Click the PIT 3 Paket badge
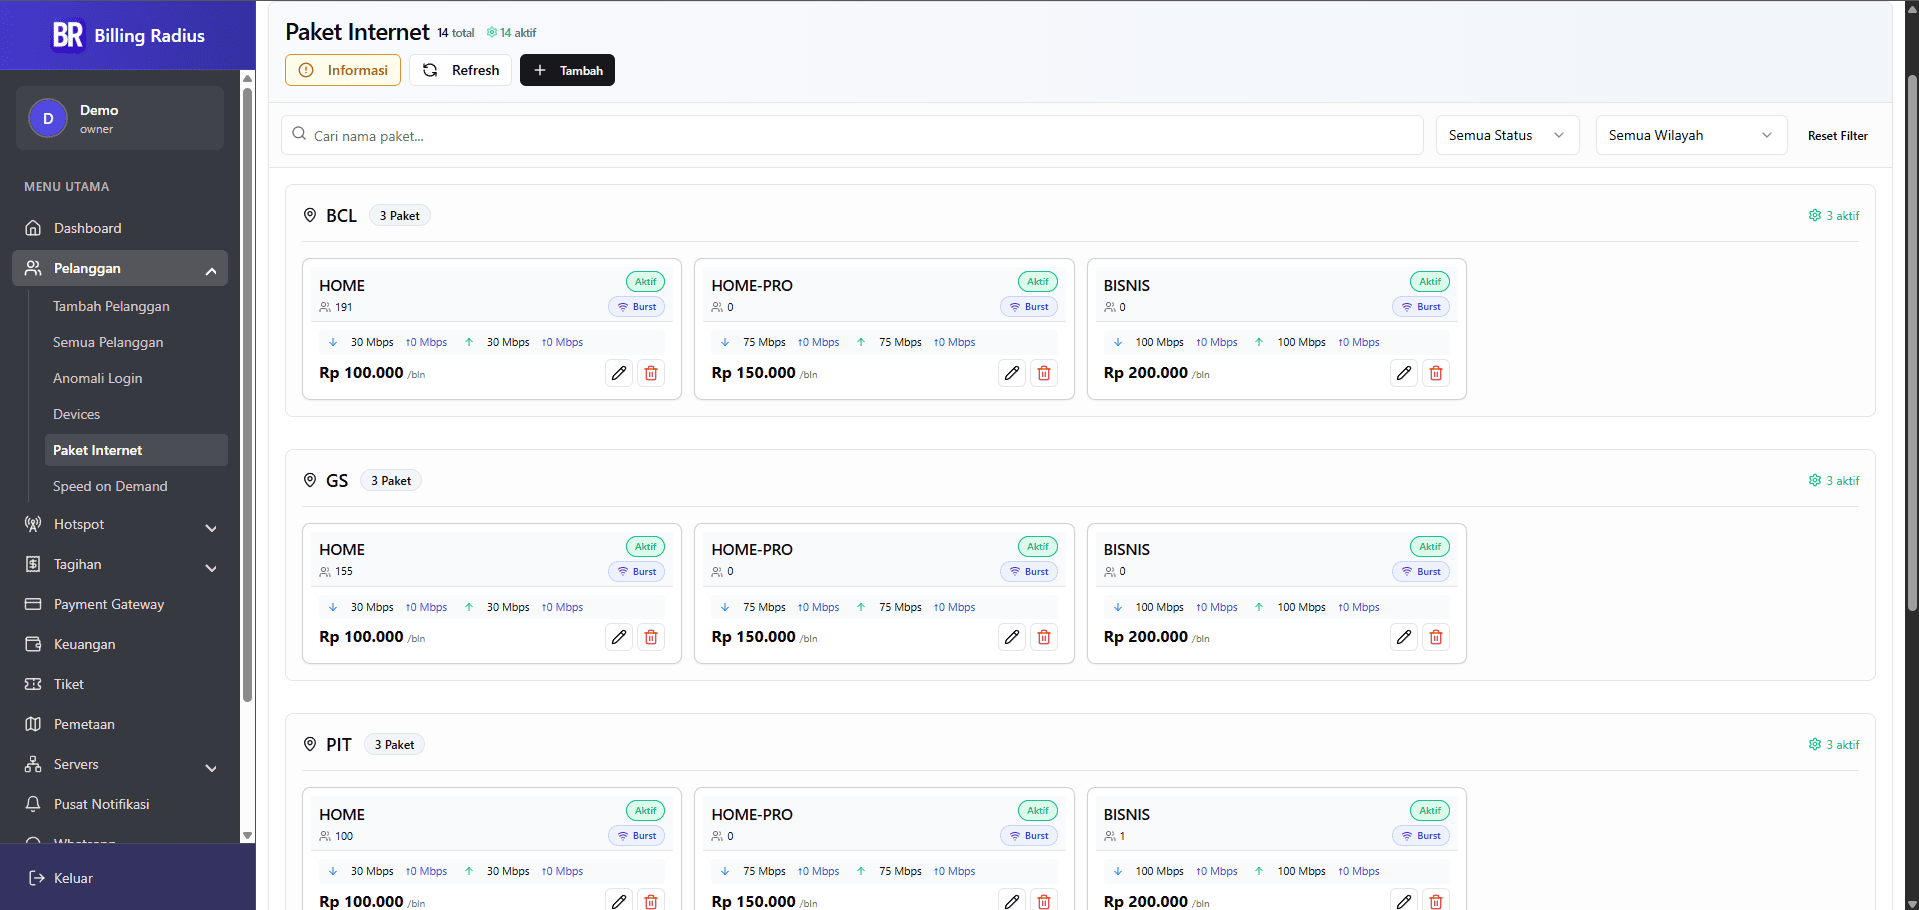Viewport: 1919px width, 910px height. coord(395,744)
